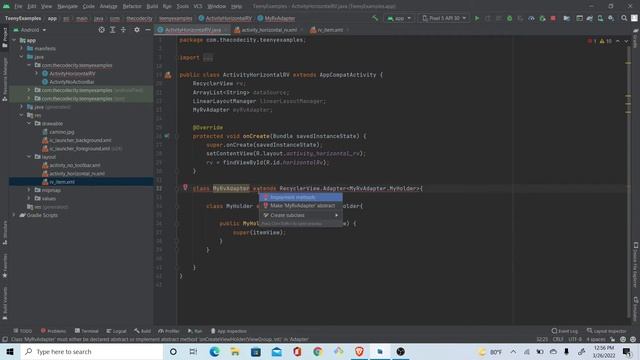Open Project panel gear options
640x360 pixels.
pyautogui.click(x=137, y=30)
